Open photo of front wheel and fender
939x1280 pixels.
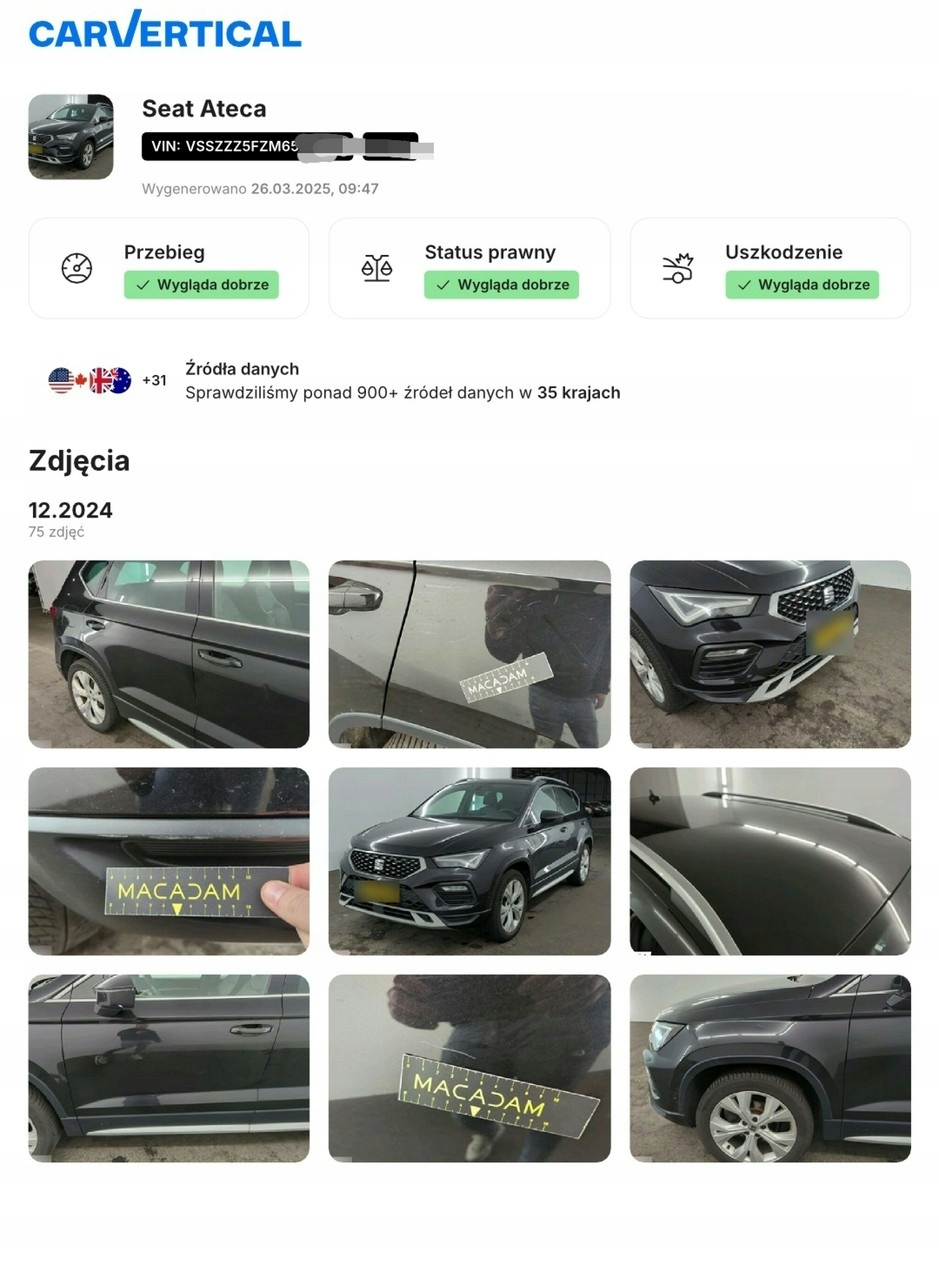(770, 1068)
